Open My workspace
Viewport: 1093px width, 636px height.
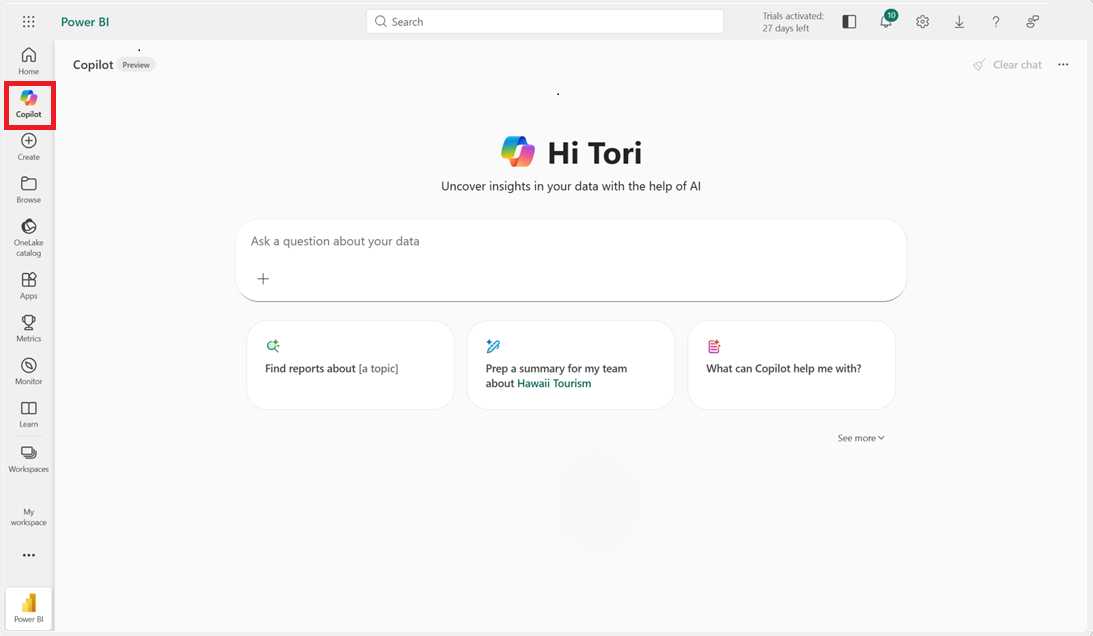tap(28, 516)
